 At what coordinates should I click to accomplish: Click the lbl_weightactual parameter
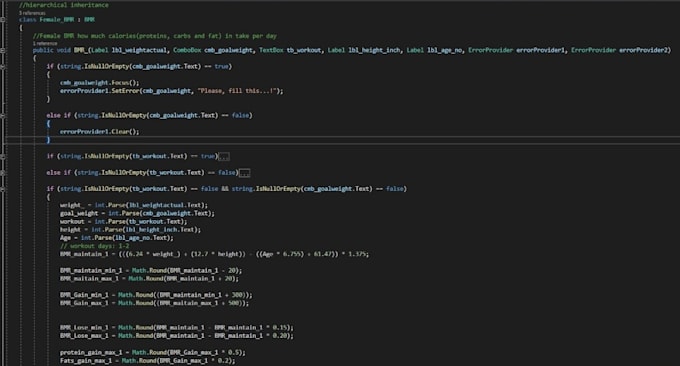click(x=139, y=50)
